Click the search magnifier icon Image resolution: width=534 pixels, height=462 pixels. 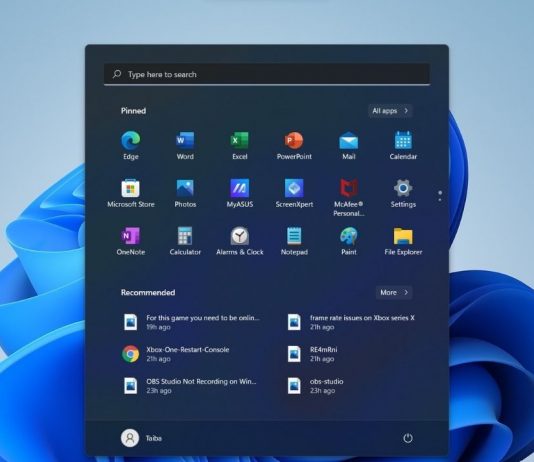[x=117, y=74]
